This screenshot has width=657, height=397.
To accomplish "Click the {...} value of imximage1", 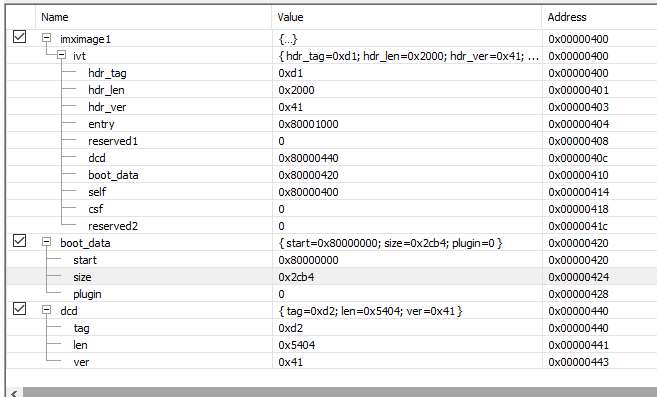I will pos(288,39).
